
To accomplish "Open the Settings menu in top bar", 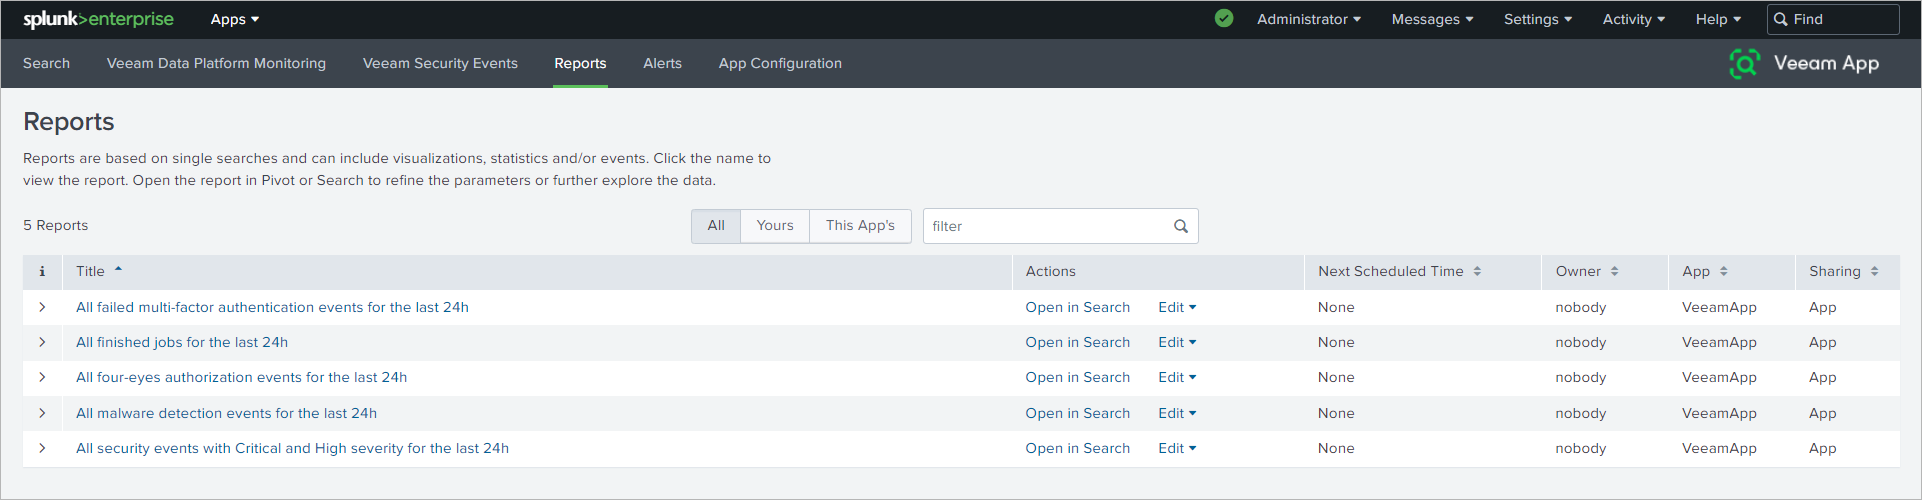I will click(1538, 19).
